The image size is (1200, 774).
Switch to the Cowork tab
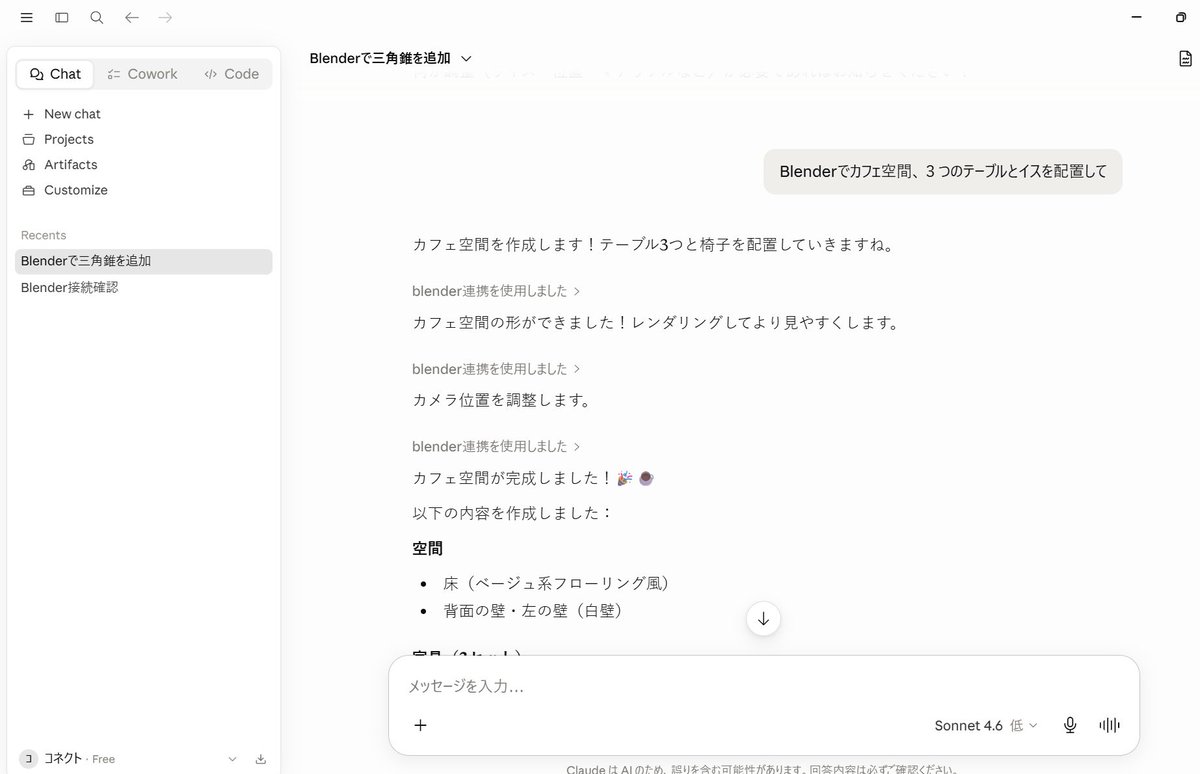point(142,74)
